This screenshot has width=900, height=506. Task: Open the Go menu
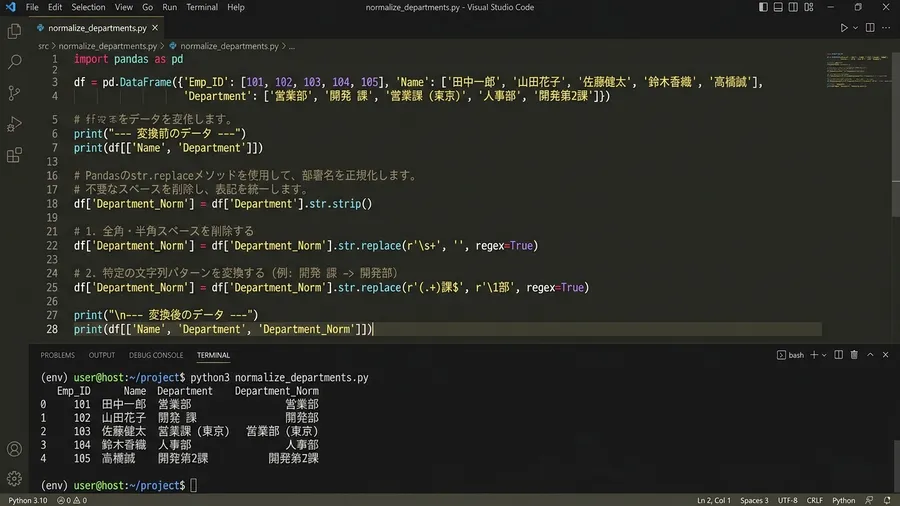(x=148, y=7)
